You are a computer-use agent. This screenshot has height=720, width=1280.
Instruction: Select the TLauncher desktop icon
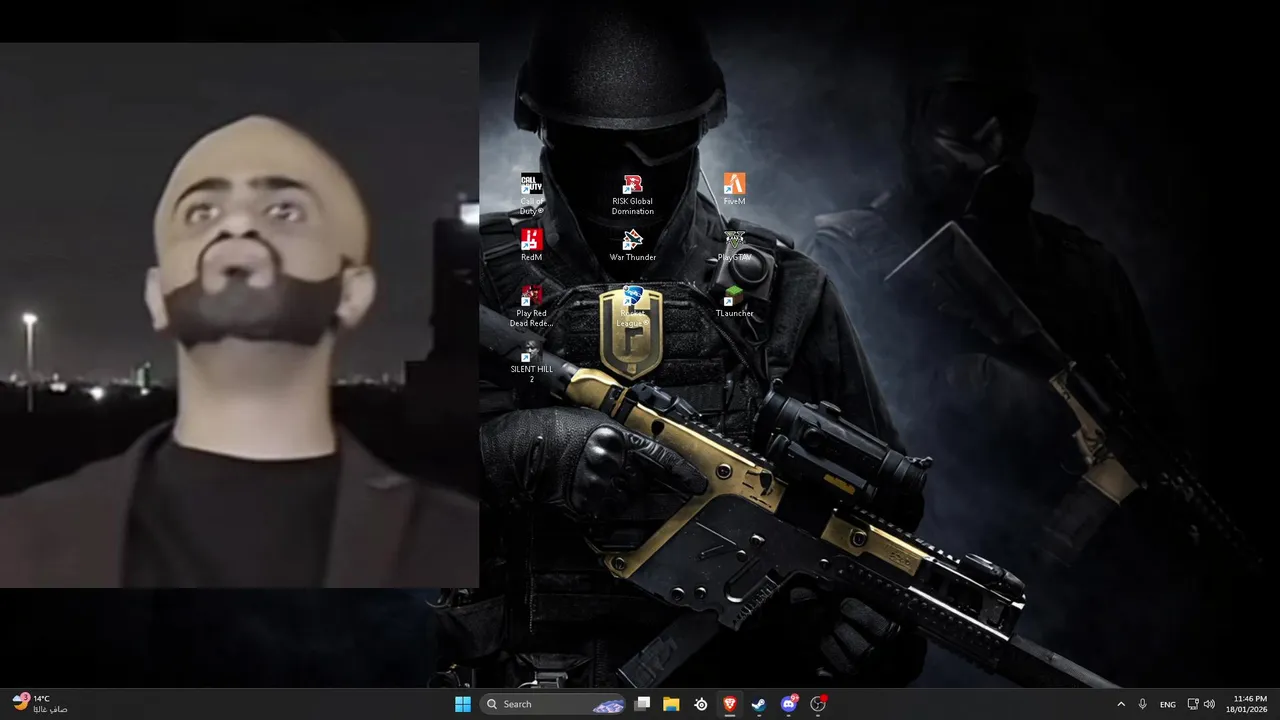[734, 301]
